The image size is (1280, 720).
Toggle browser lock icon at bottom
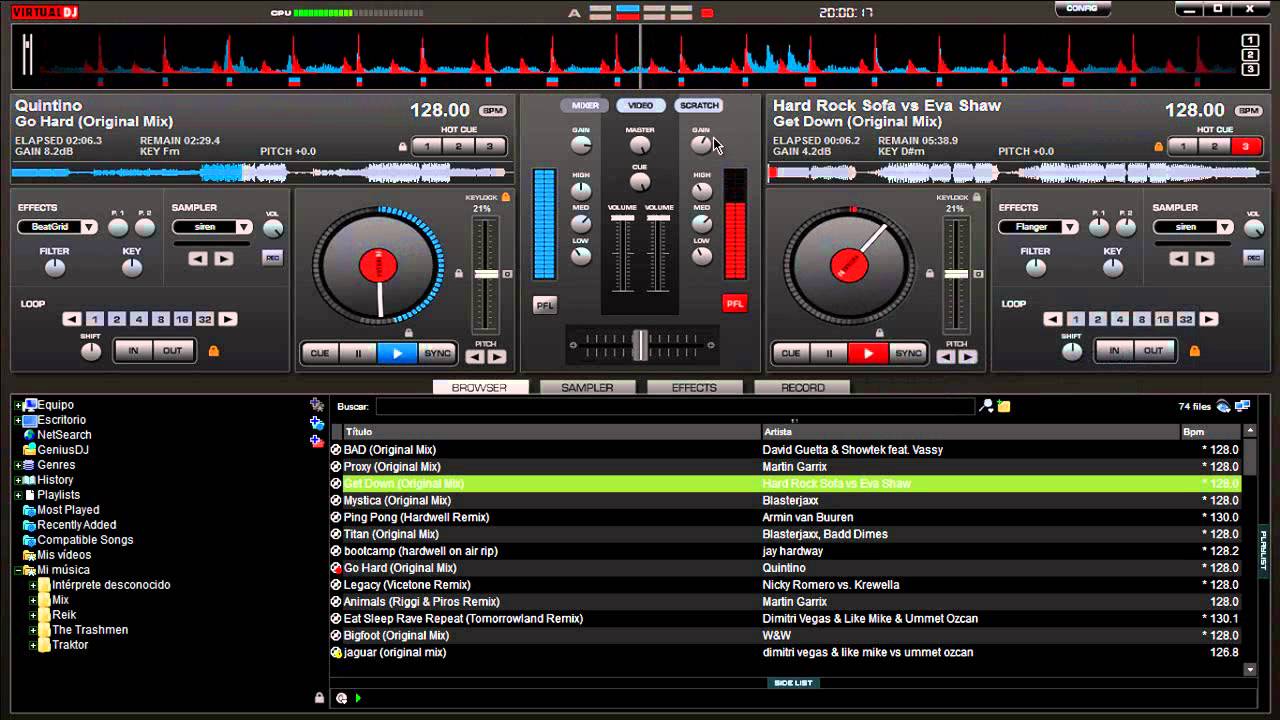point(319,698)
